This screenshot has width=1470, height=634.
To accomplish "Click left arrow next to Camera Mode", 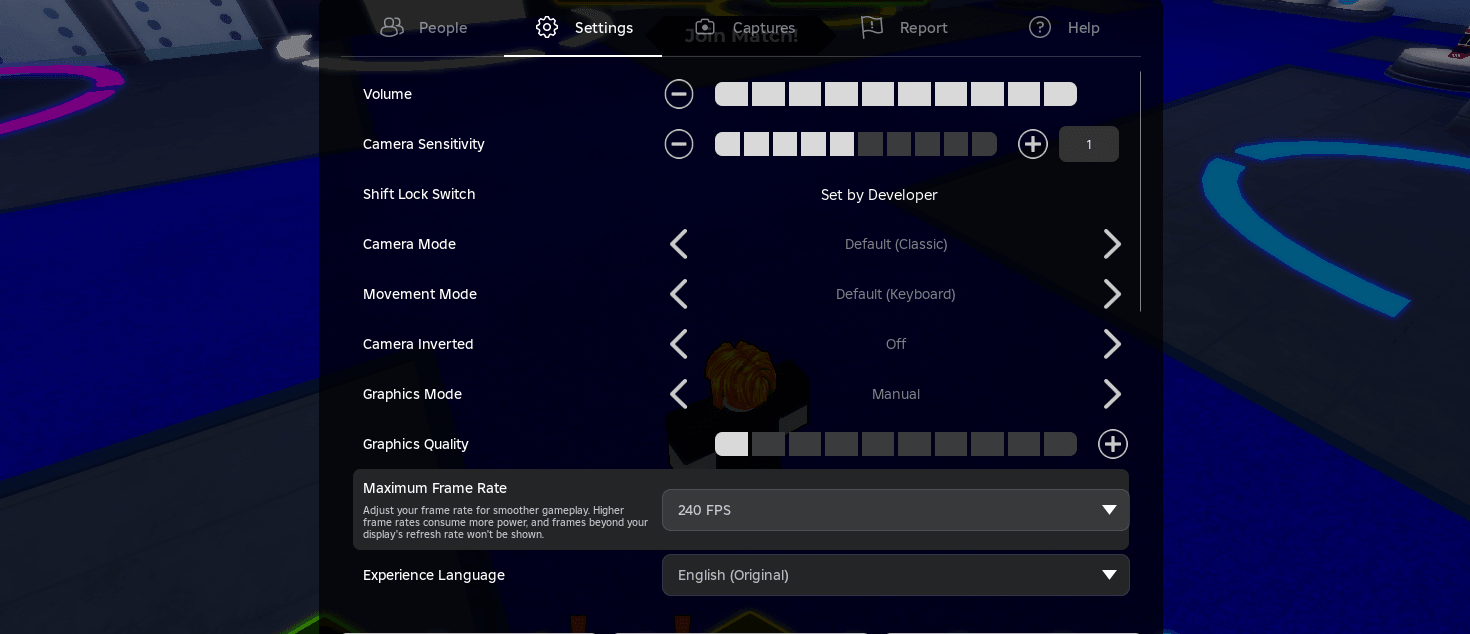I will (x=679, y=244).
